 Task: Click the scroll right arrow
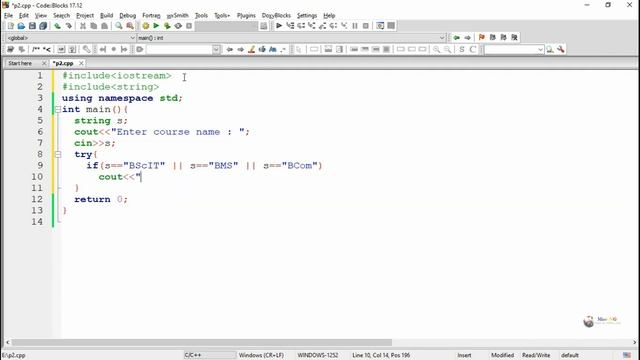635,342
